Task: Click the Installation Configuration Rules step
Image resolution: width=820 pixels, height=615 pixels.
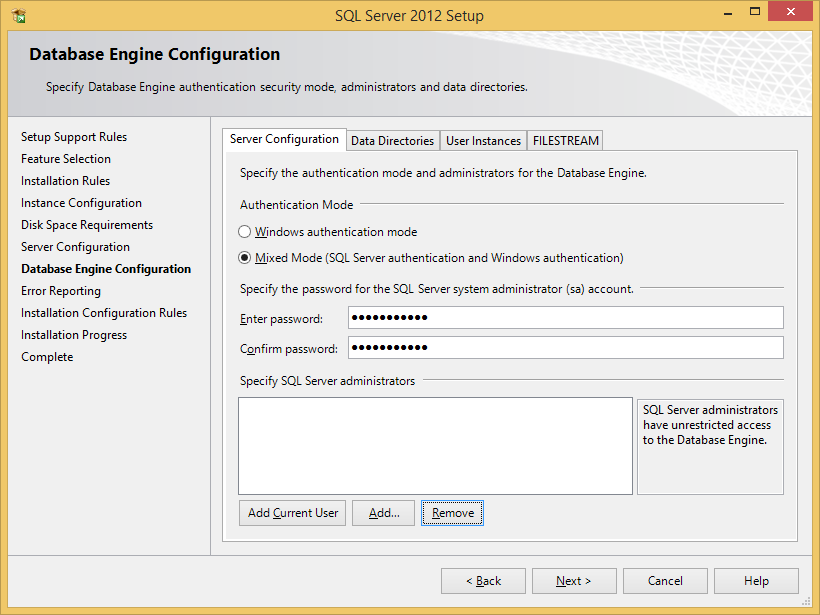Action: pos(104,313)
